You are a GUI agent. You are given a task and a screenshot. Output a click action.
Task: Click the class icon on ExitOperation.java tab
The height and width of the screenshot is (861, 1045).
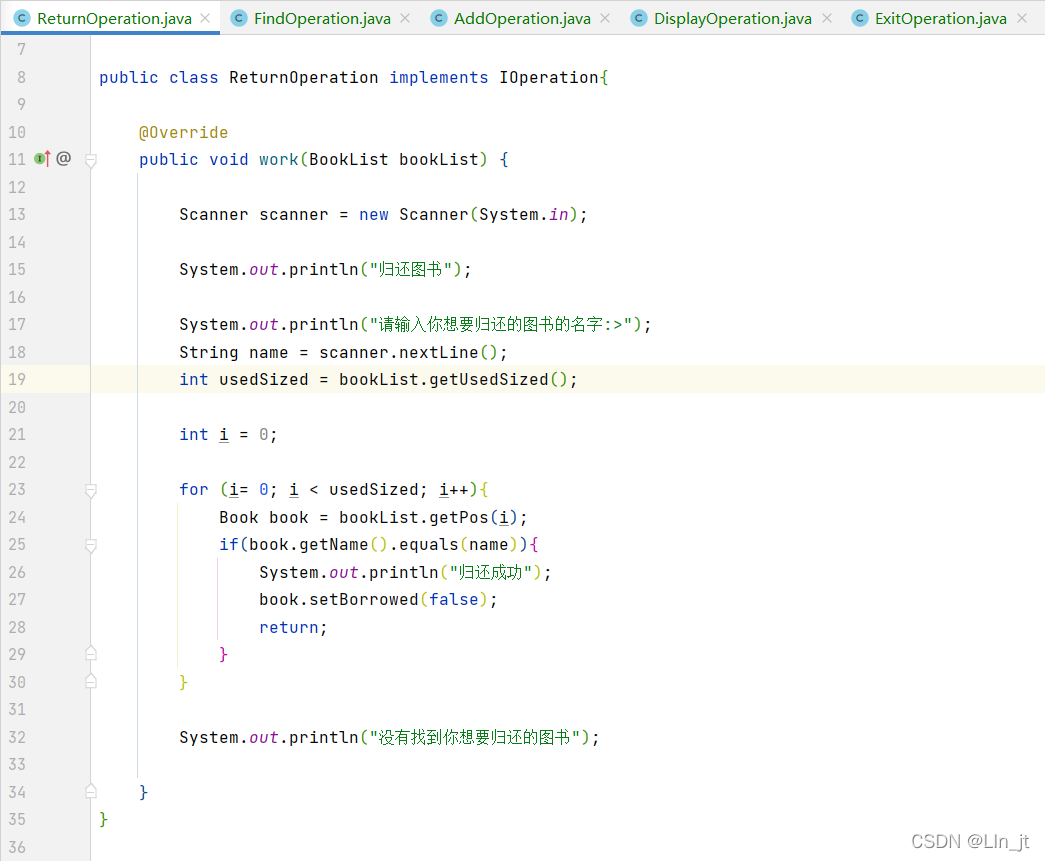pyautogui.click(x=860, y=19)
